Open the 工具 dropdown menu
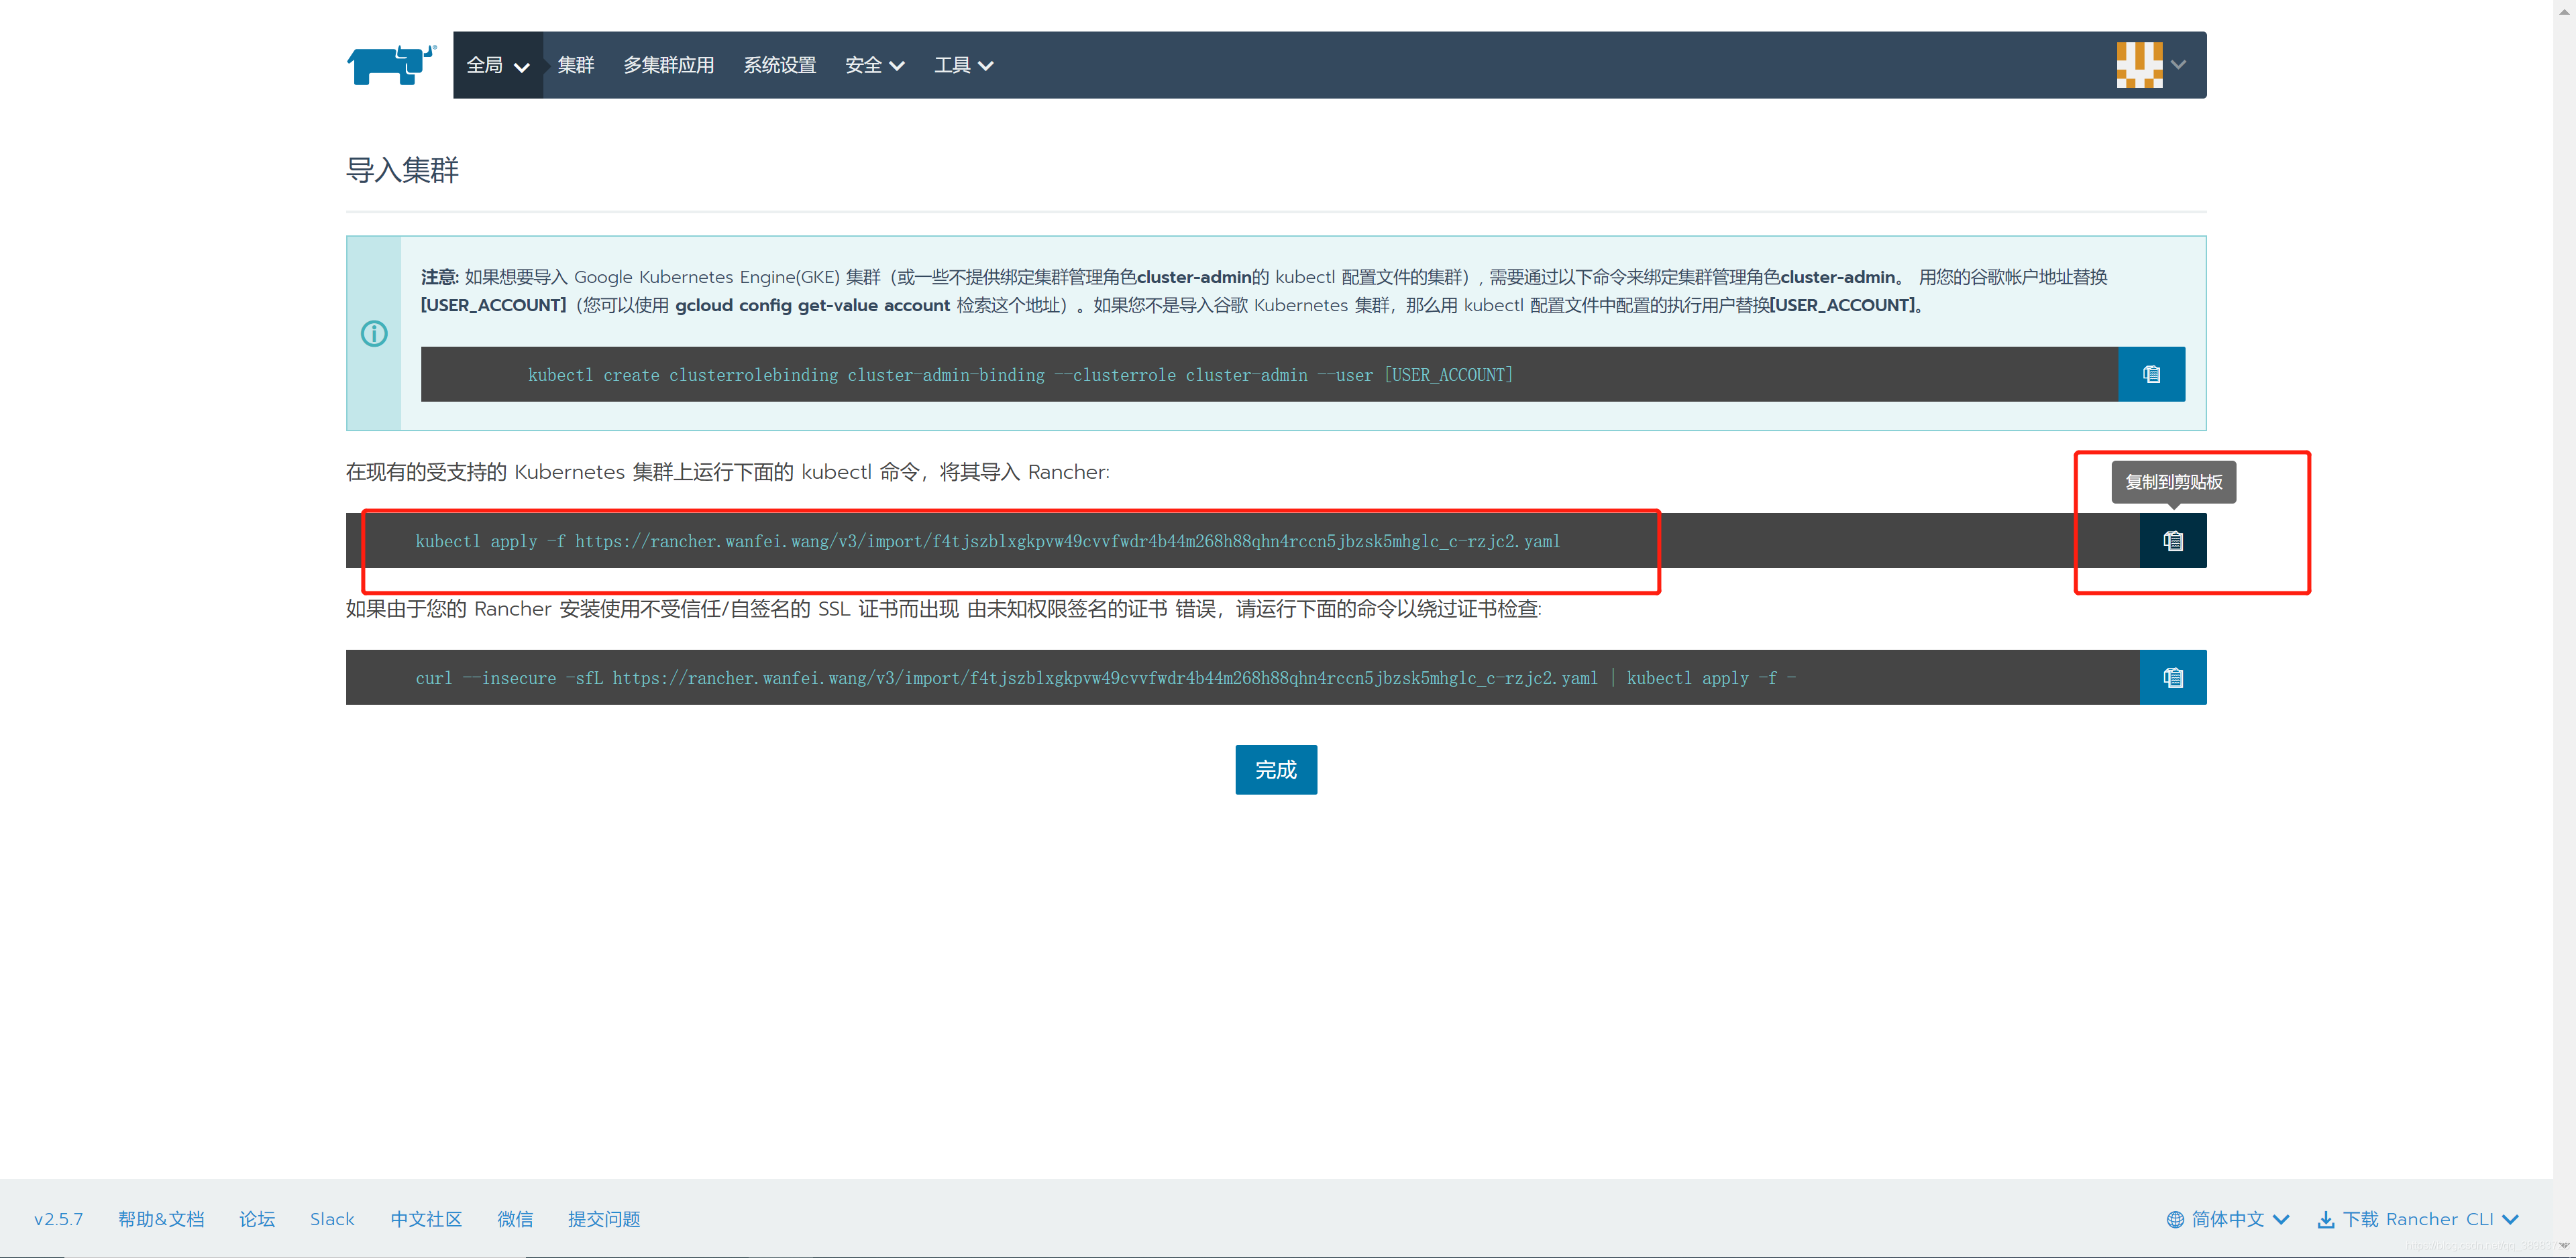 [x=964, y=65]
